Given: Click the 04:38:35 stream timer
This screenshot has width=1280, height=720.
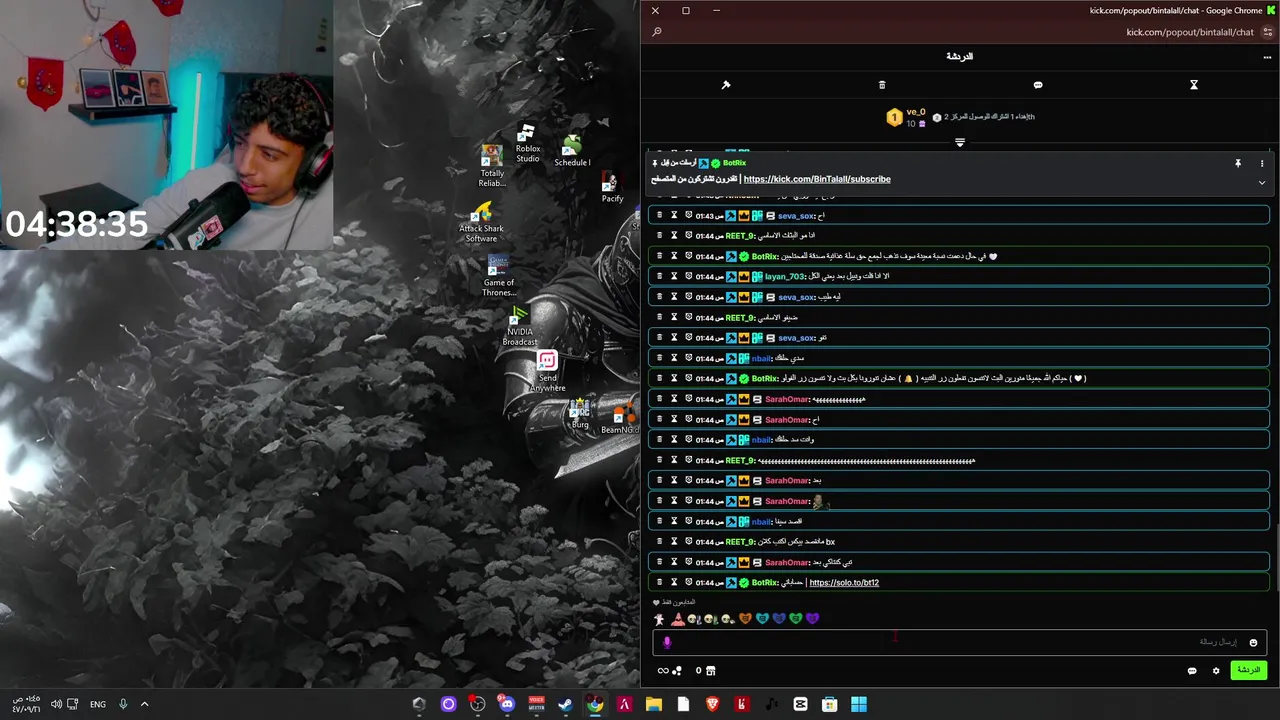Looking at the screenshot, I should 77,224.
